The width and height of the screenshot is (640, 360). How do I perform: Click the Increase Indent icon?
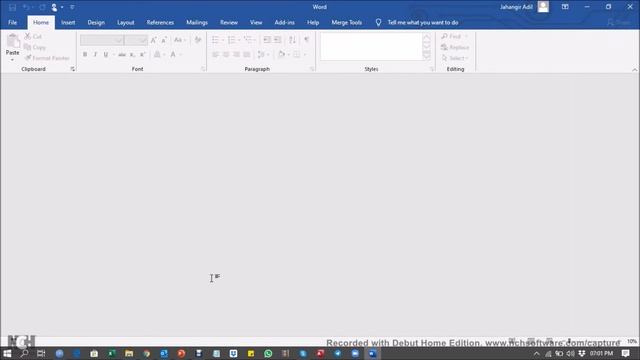click(278, 40)
